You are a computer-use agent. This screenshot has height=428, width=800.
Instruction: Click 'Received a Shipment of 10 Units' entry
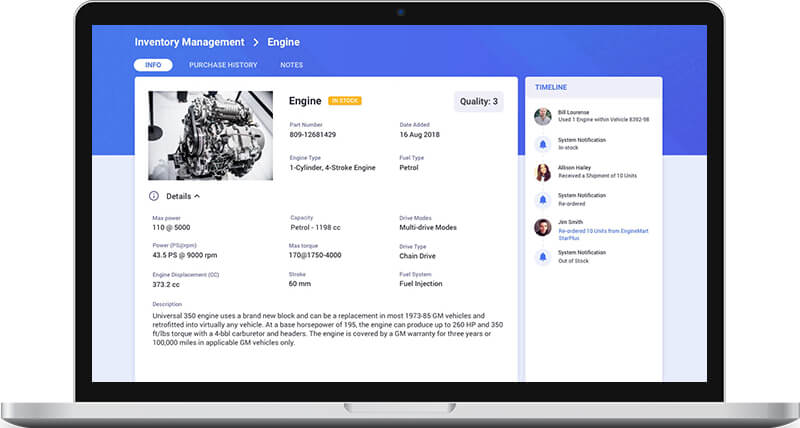click(x=597, y=175)
